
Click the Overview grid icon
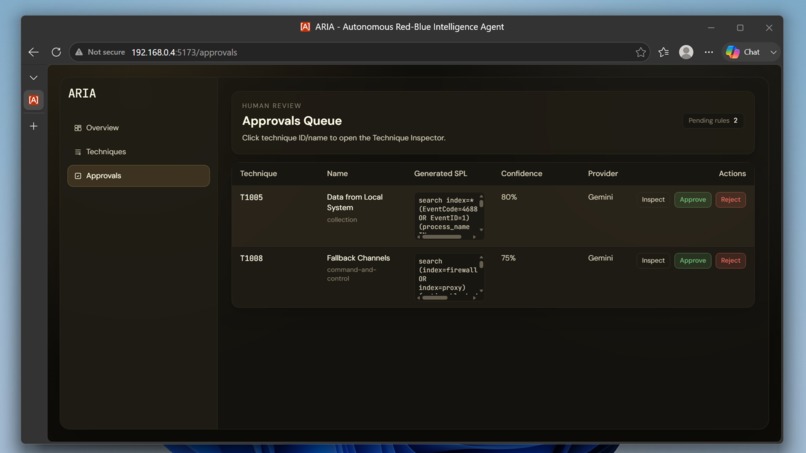point(78,128)
